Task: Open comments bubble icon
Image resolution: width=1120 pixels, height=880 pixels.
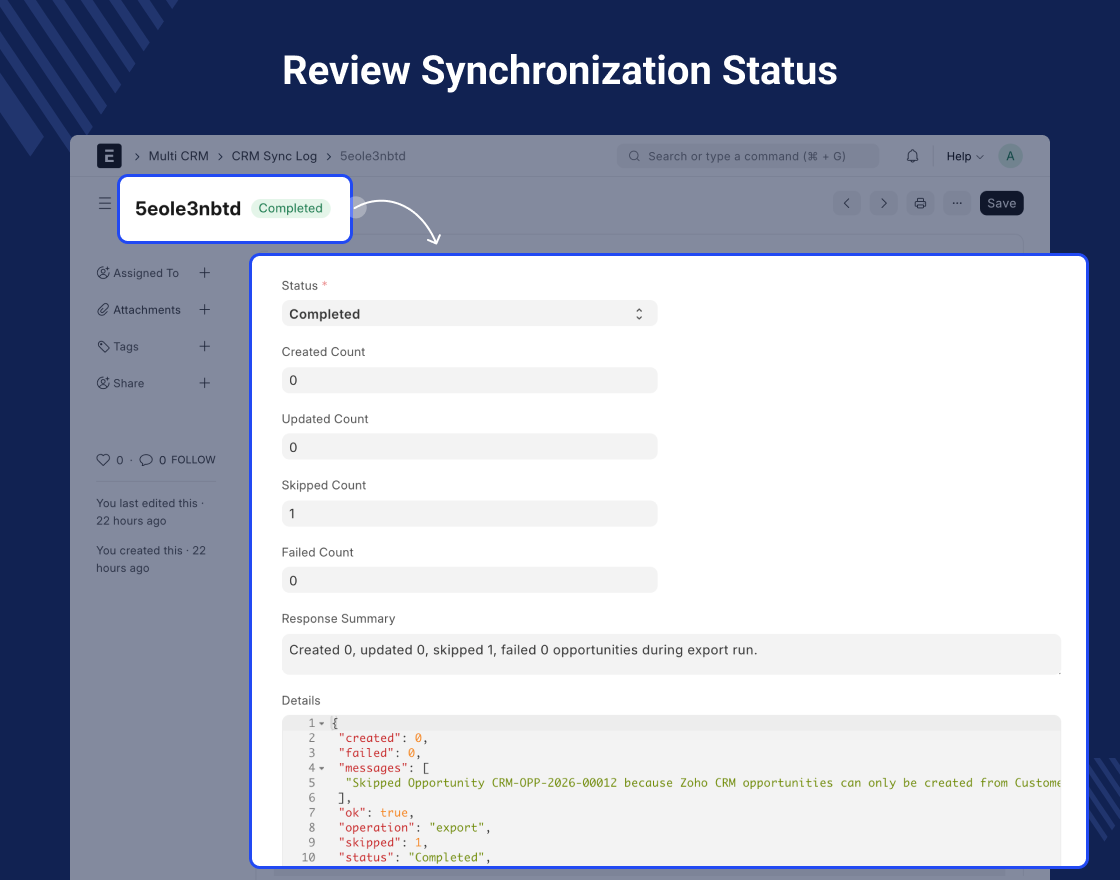Action: point(146,460)
